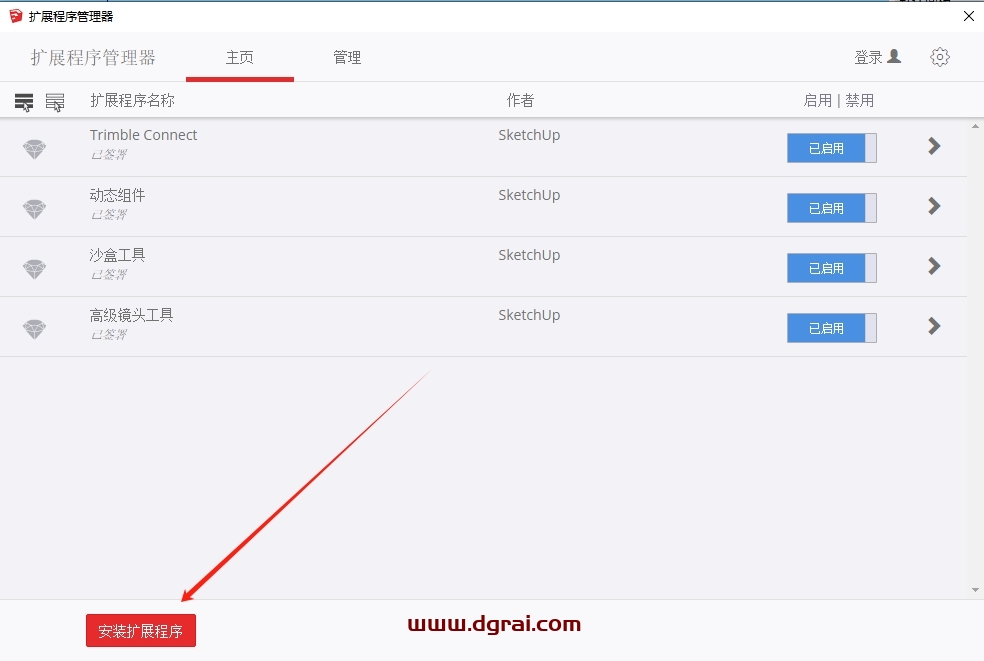The width and height of the screenshot is (984, 661).
Task: Toggle the 已启用 switch for Trimble Connect
Action: 832,148
